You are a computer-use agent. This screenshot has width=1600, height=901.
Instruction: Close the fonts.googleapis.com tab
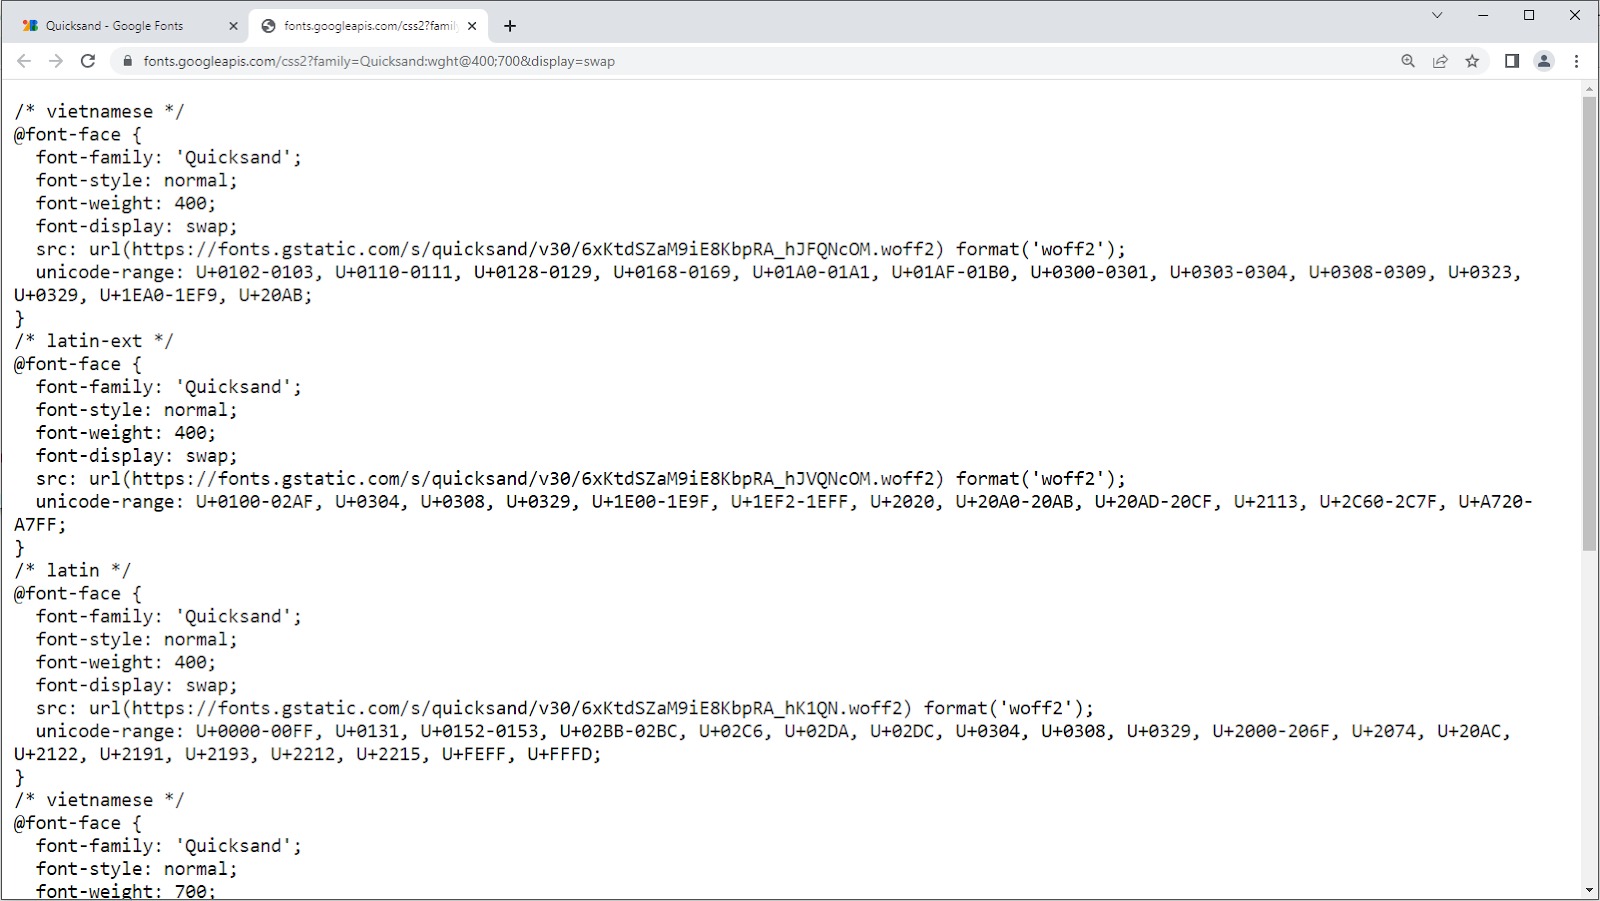click(x=472, y=26)
